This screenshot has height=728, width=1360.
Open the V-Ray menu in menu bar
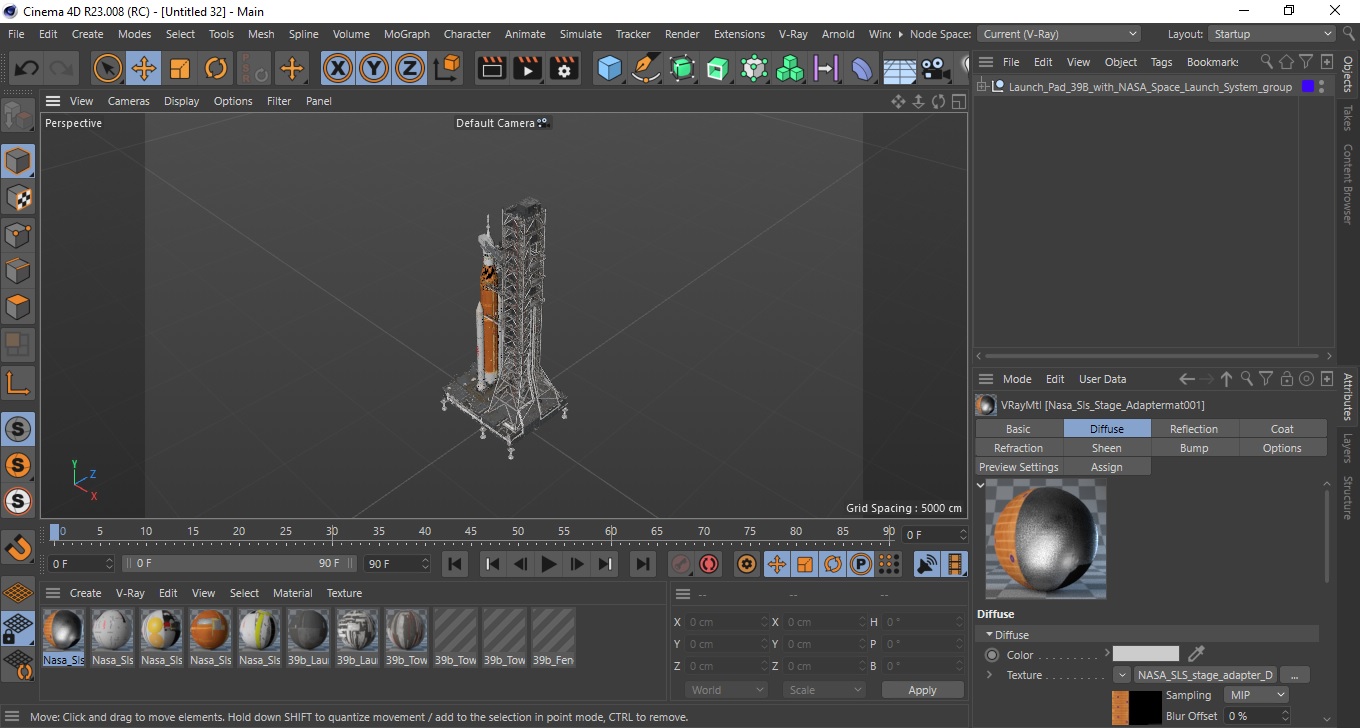793,34
